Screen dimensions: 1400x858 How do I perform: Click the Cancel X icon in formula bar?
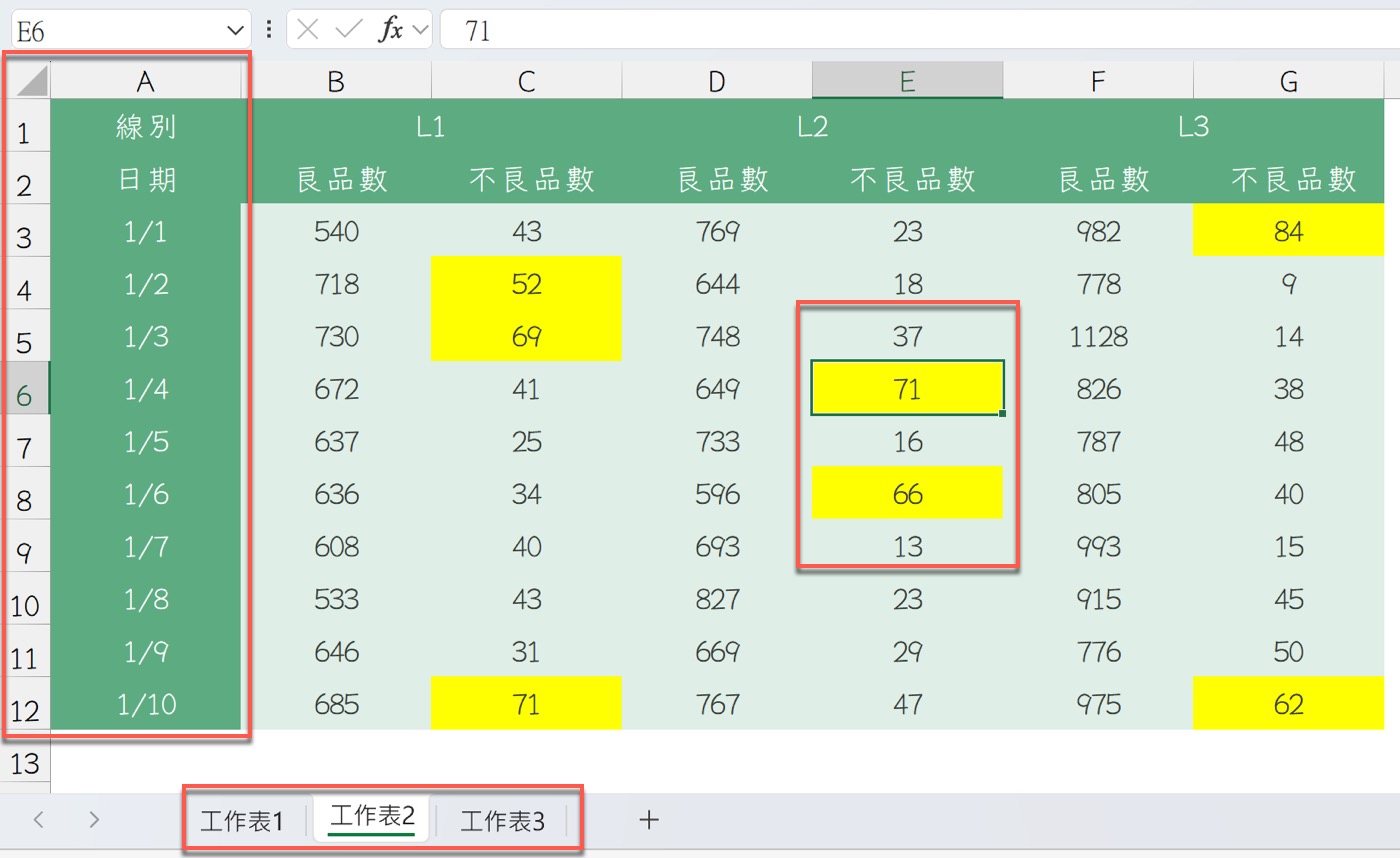pos(309,30)
